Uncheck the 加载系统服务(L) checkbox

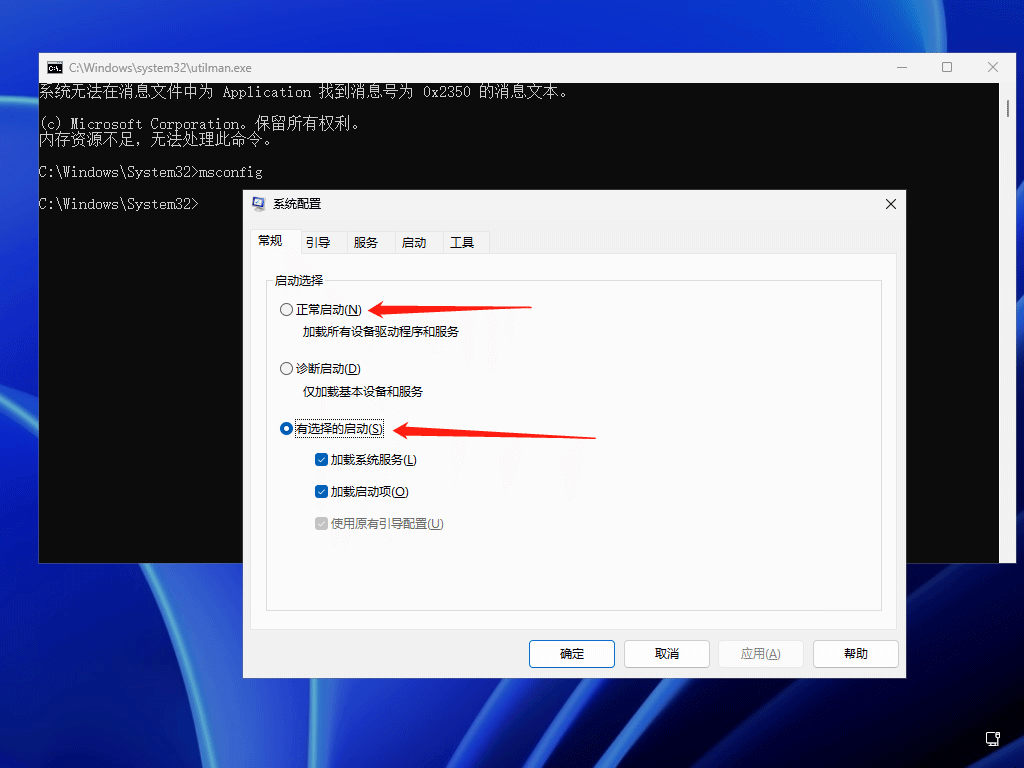(321, 460)
